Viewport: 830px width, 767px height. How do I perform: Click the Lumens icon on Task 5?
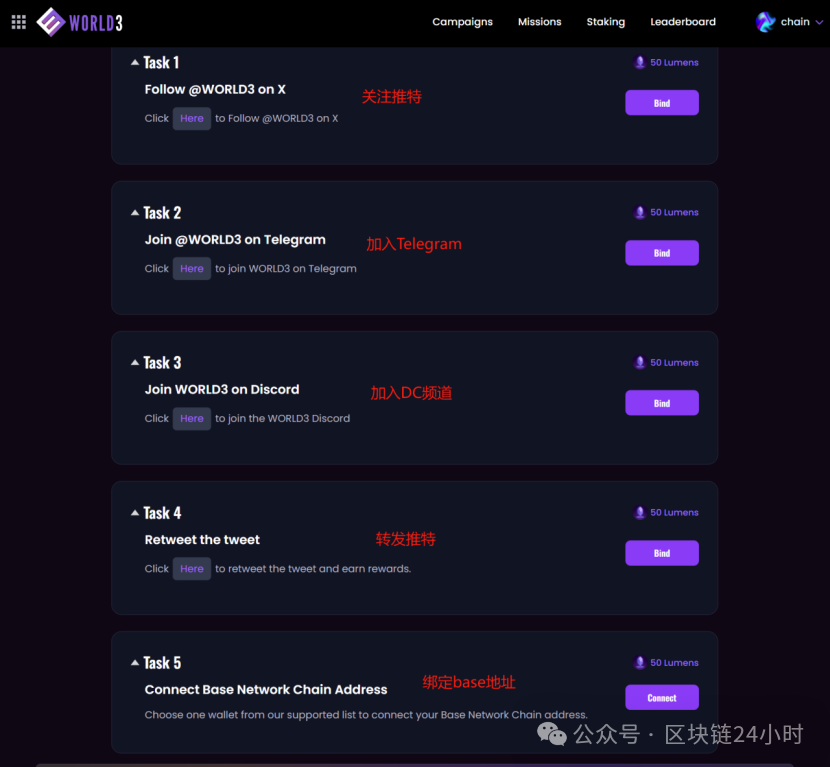[x=639, y=663]
